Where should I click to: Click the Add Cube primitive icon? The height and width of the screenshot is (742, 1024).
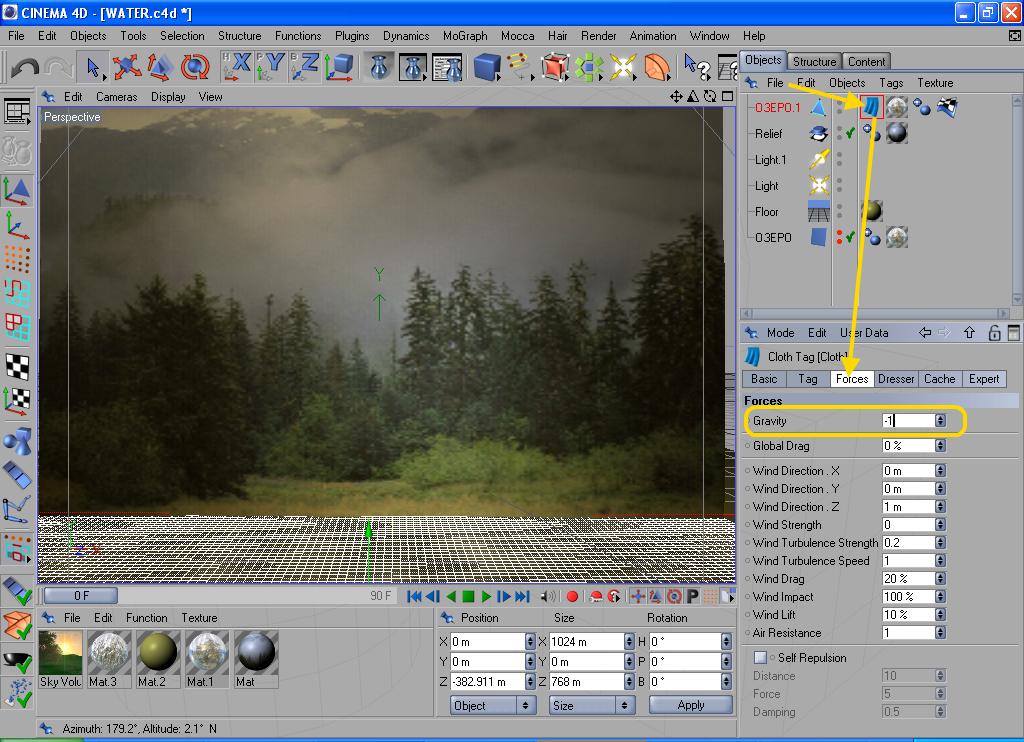click(486, 68)
